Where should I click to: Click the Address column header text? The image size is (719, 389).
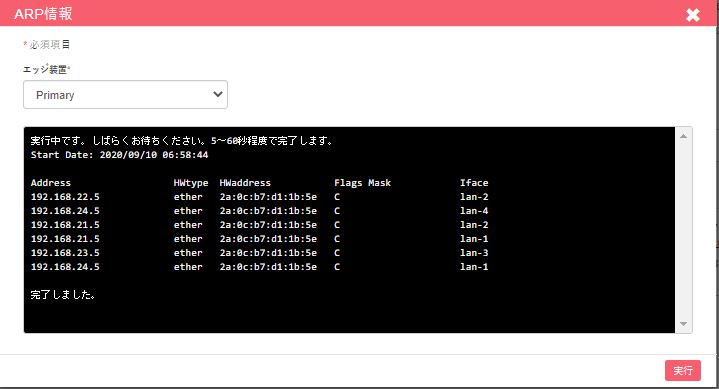click(51, 183)
